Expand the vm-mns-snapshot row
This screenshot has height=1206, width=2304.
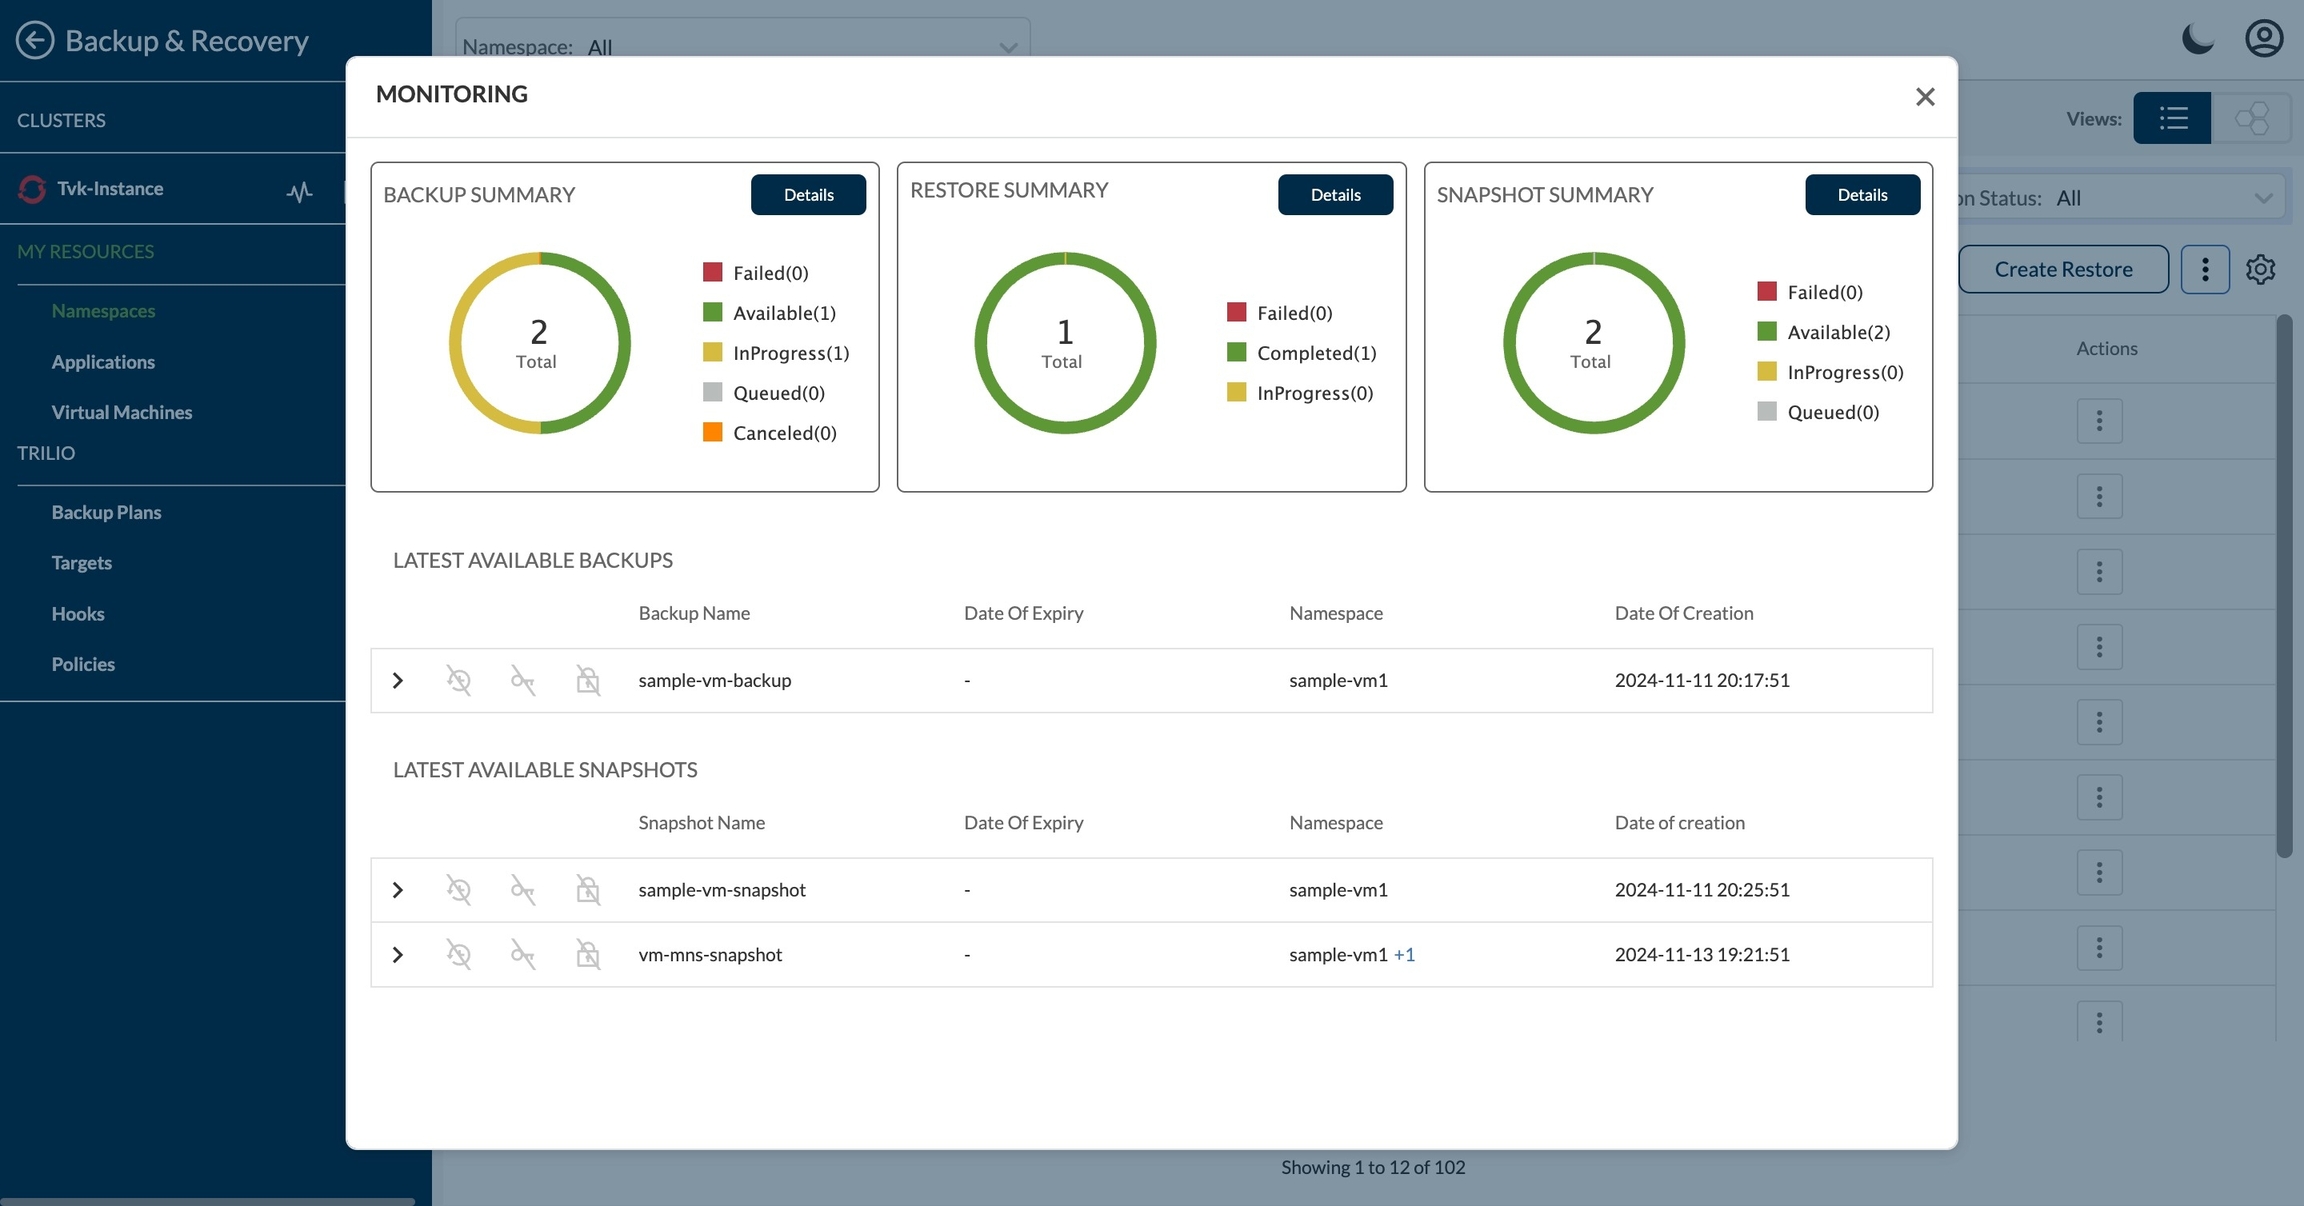click(398, 955)
